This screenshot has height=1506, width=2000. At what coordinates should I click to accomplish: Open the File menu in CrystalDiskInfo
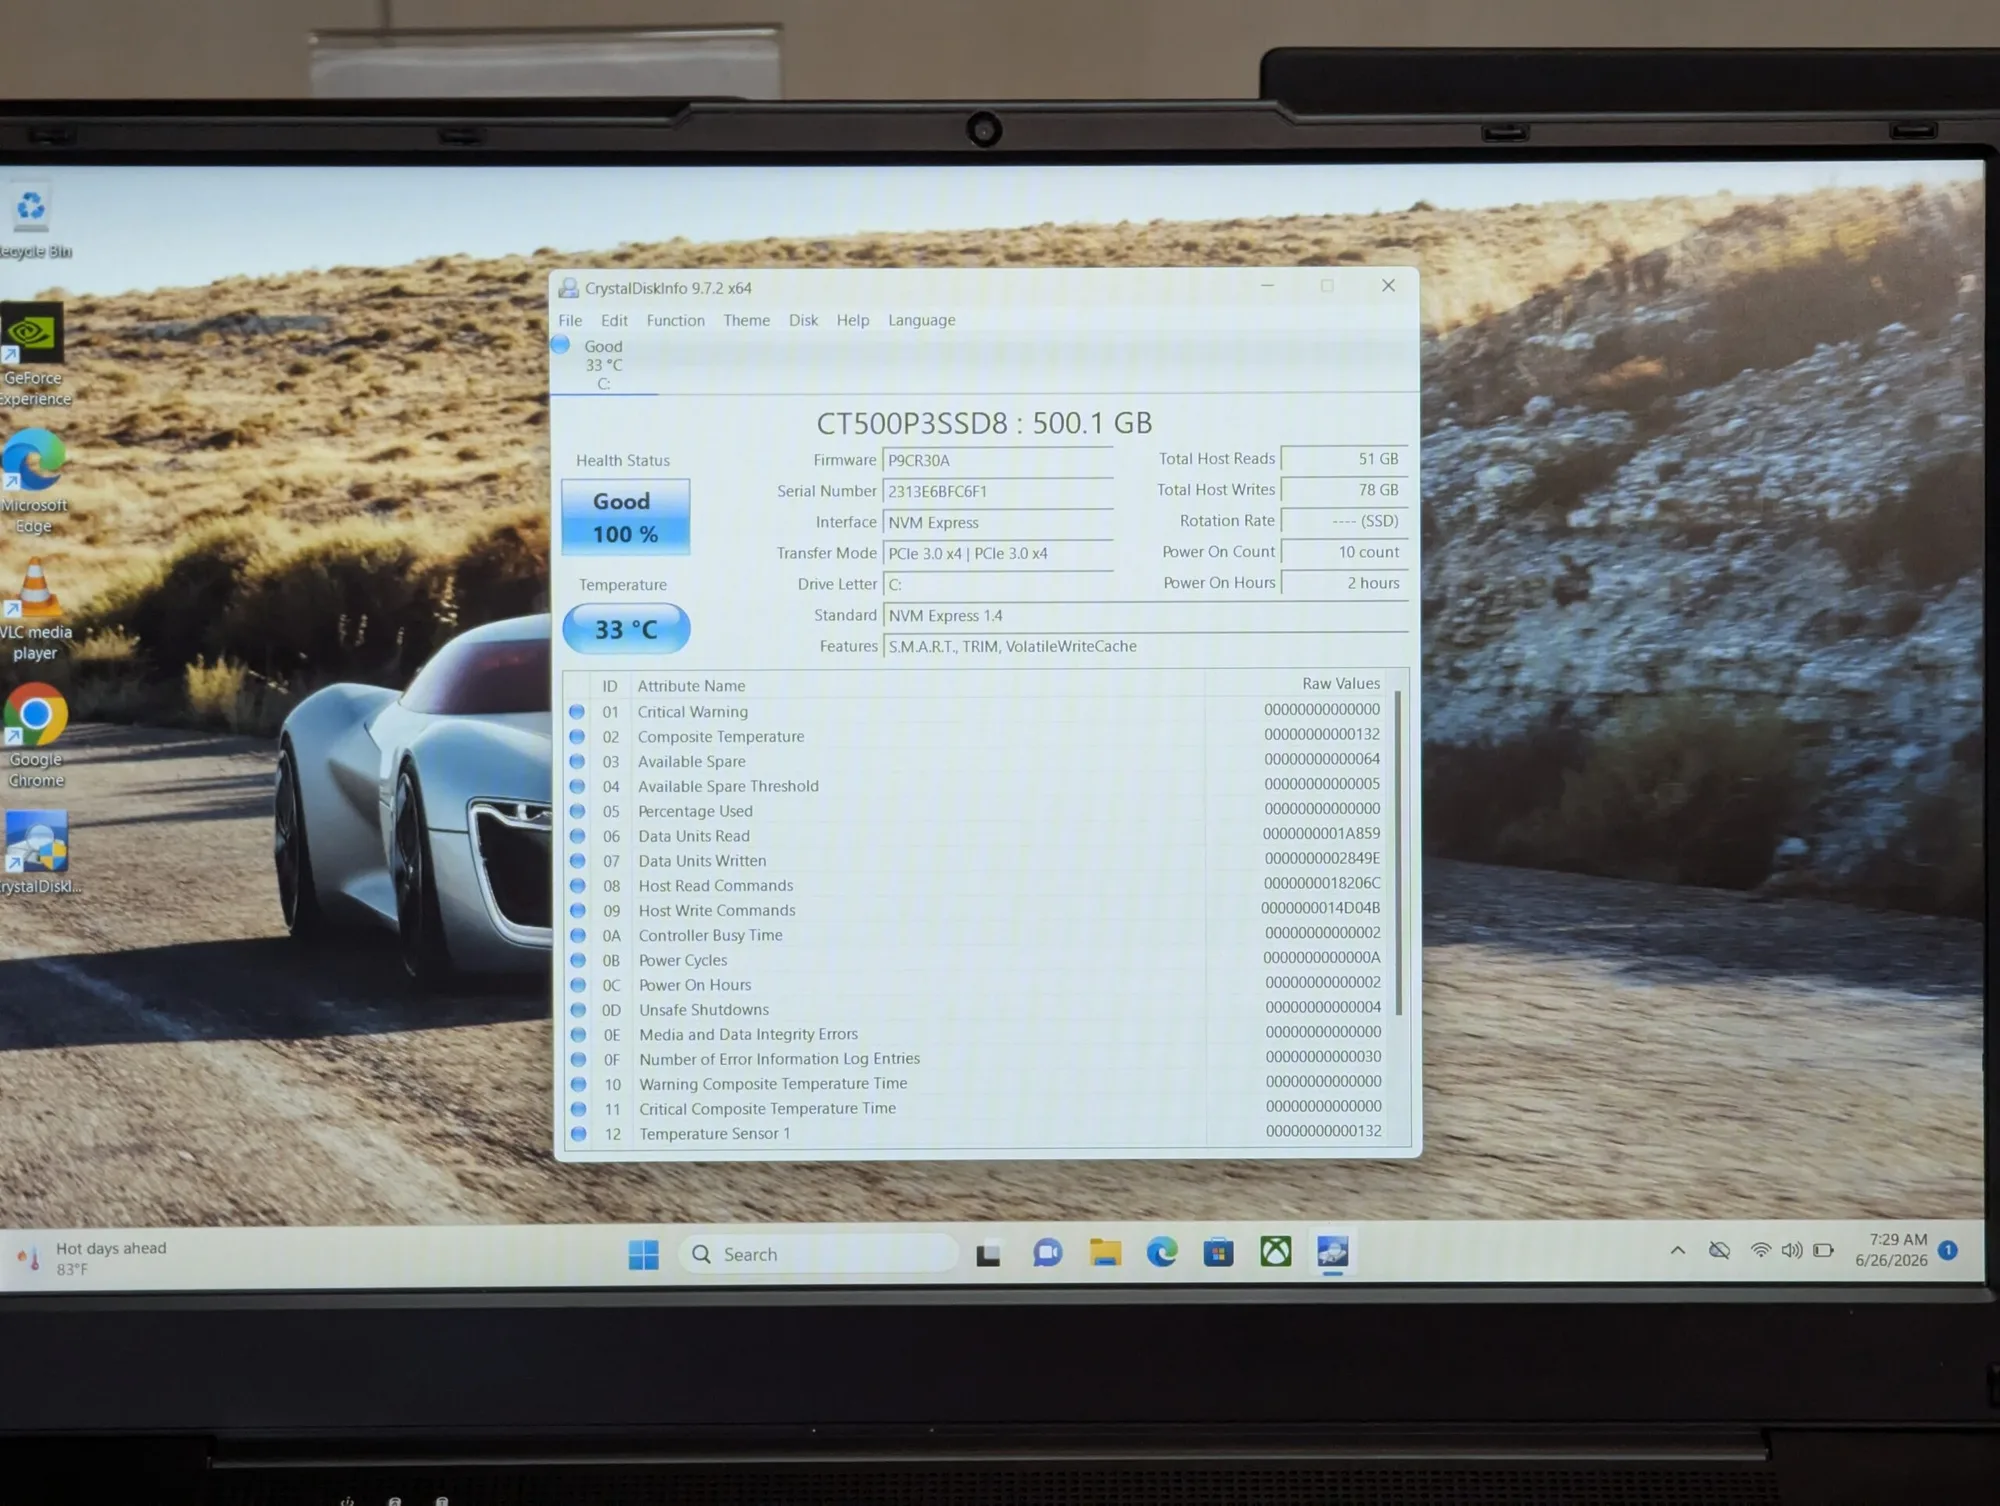click(570, 320)
